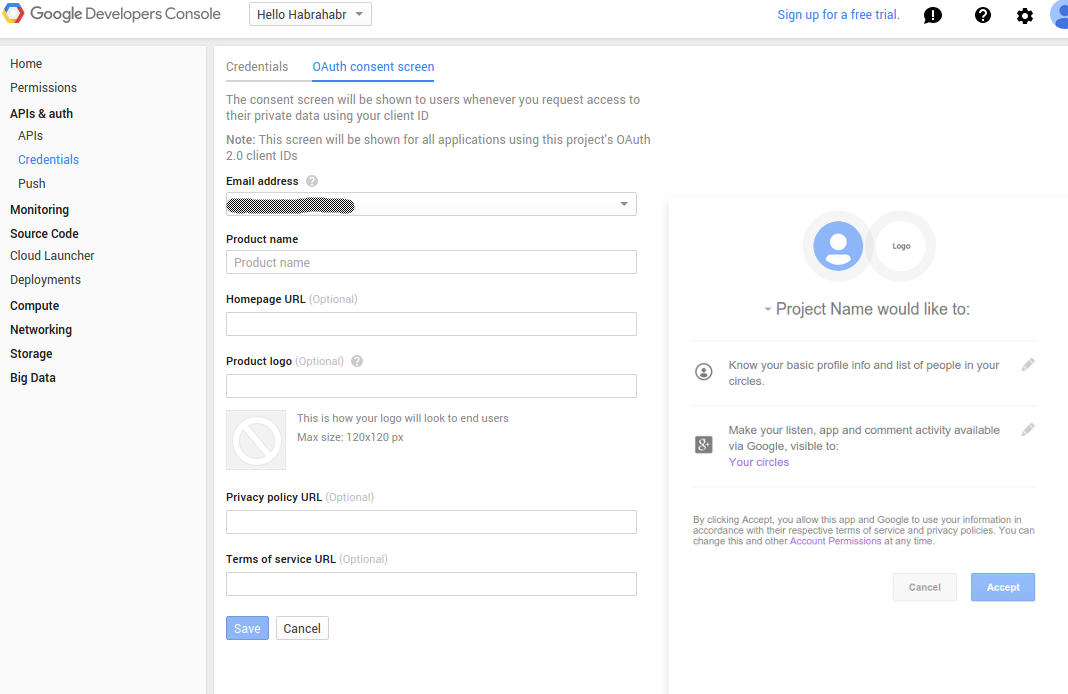
Task: Click the 'Project Name would like to:' heading
Action: pyautogui.click(x=873, y=309)
